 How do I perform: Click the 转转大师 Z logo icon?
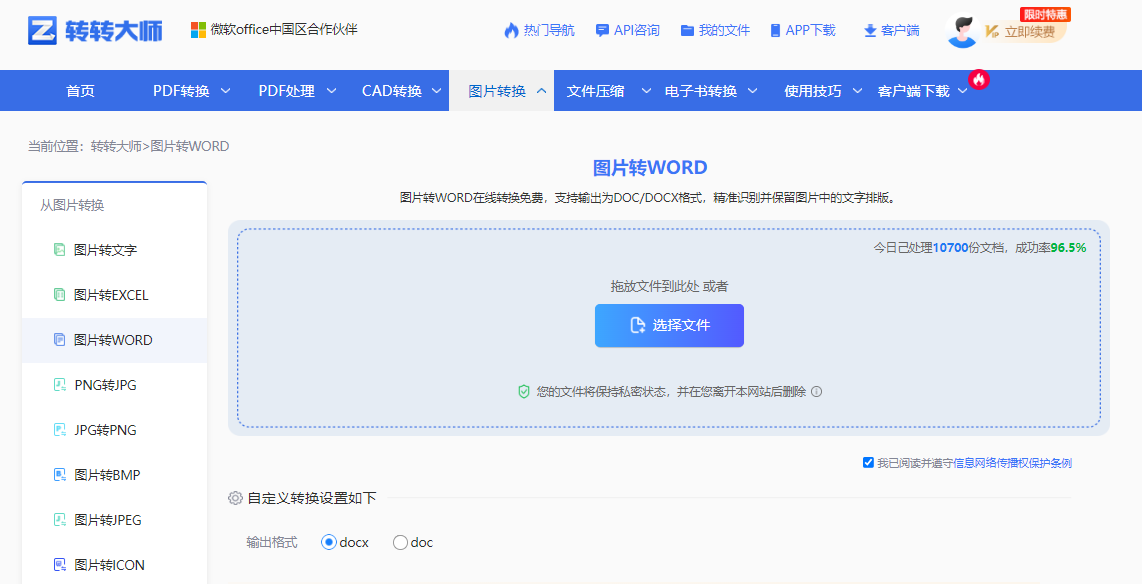click(x=42, y=31)
